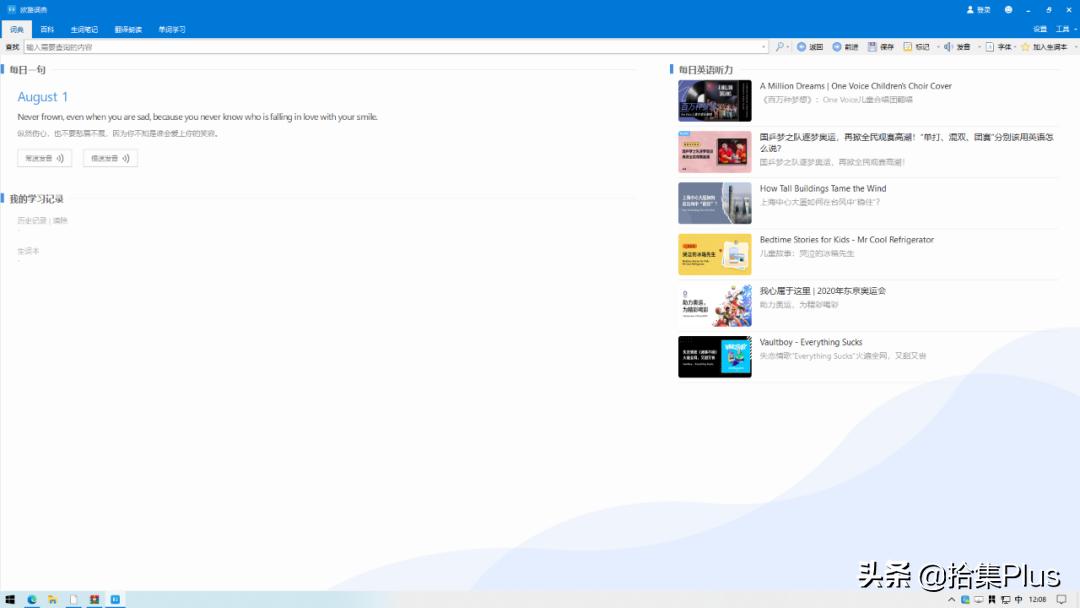Switch to the 百科 tab
1080x608 pixels.
tap(47, 29)
